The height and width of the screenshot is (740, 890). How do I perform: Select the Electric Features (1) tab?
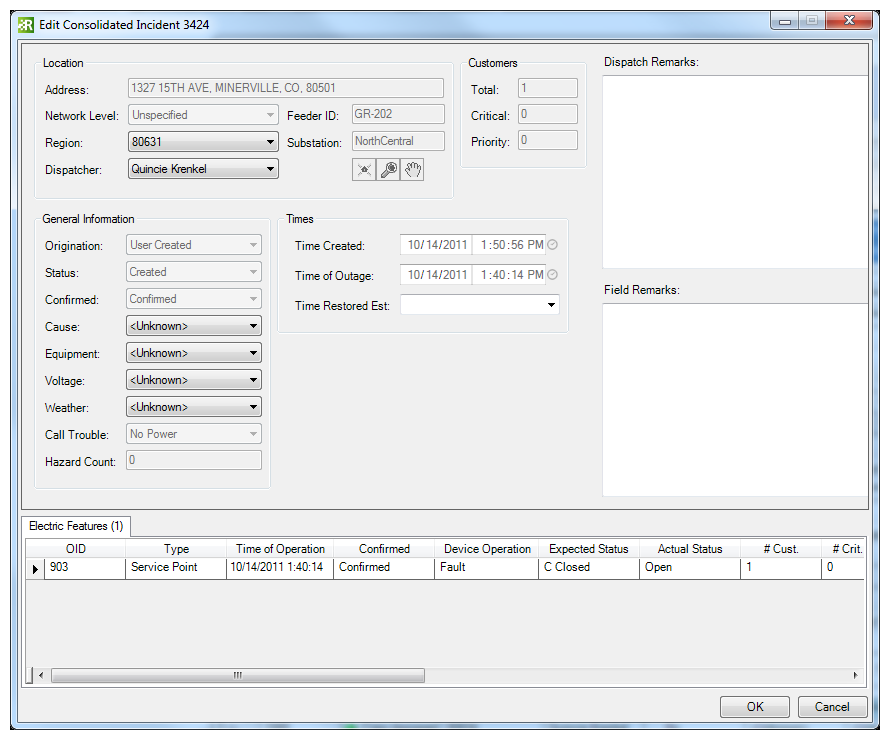pyautogui.click(x=76, y=526)
